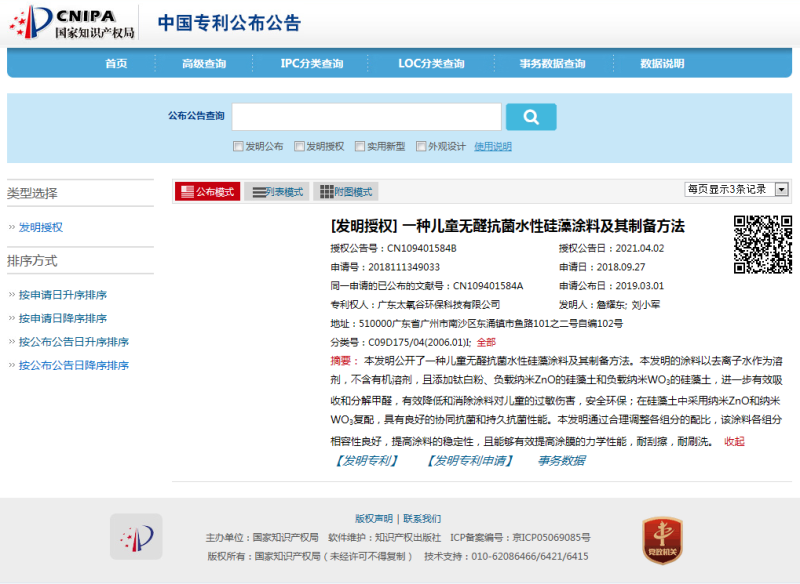Tick the 外观设计 checkbox
Viewport: 800px width, 584px height.
point(421,146)
